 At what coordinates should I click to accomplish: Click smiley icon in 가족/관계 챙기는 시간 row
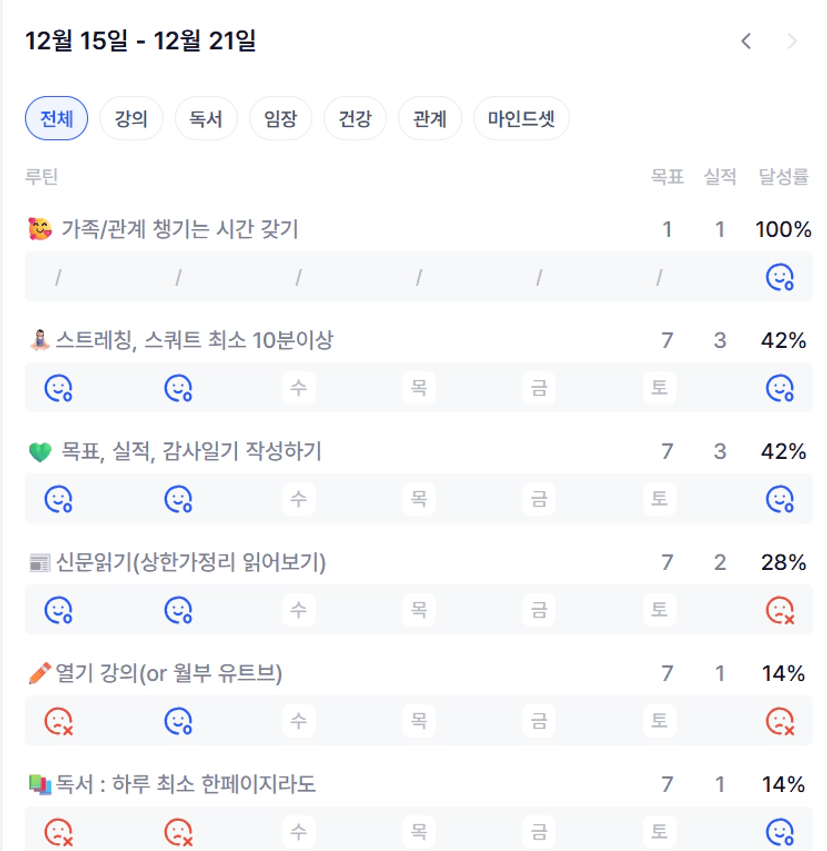(779, 277)
